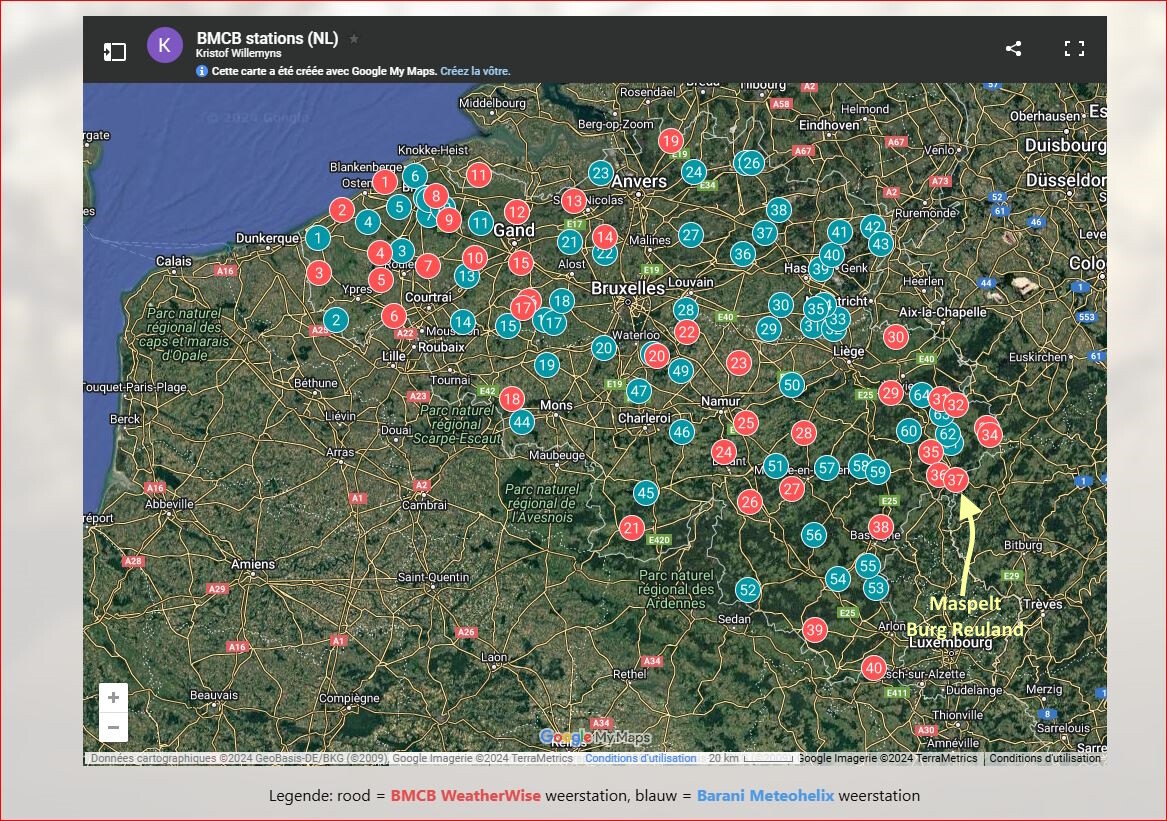Select red station marker 19 near Berg-op-Zoom
The width and height of the screenshot is (1167, 821).
coord(671,141)
